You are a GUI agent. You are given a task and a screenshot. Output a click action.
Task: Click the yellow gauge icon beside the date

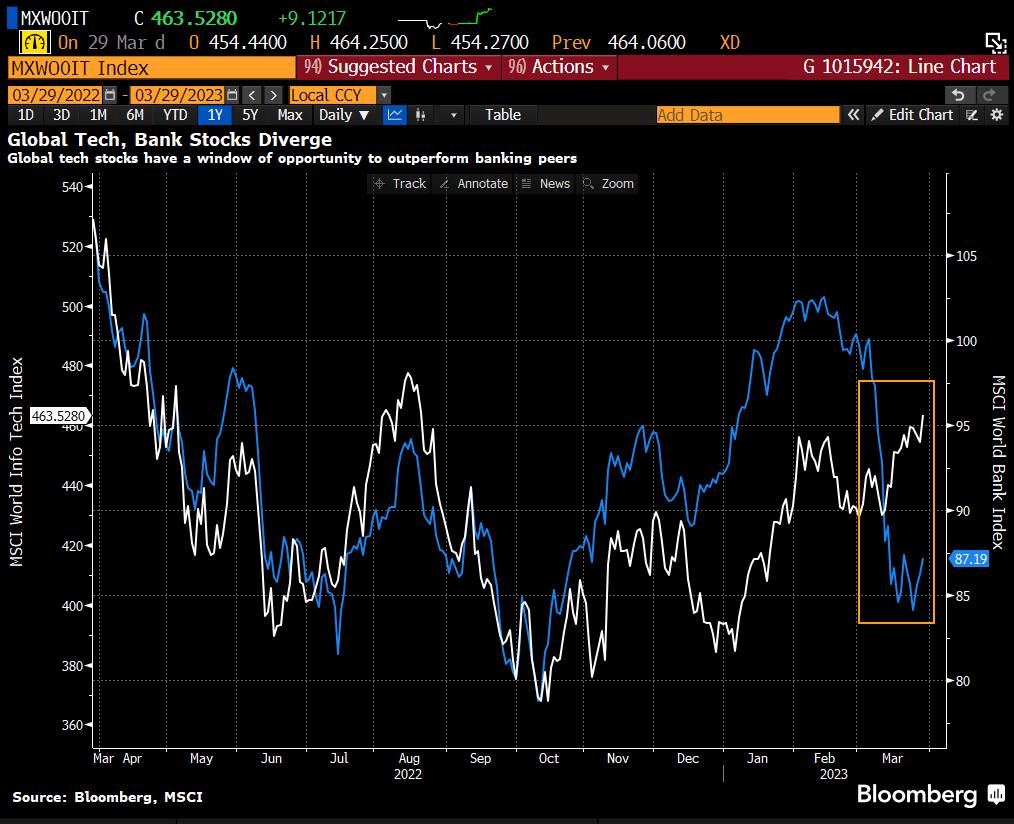(x=34, y=43)
